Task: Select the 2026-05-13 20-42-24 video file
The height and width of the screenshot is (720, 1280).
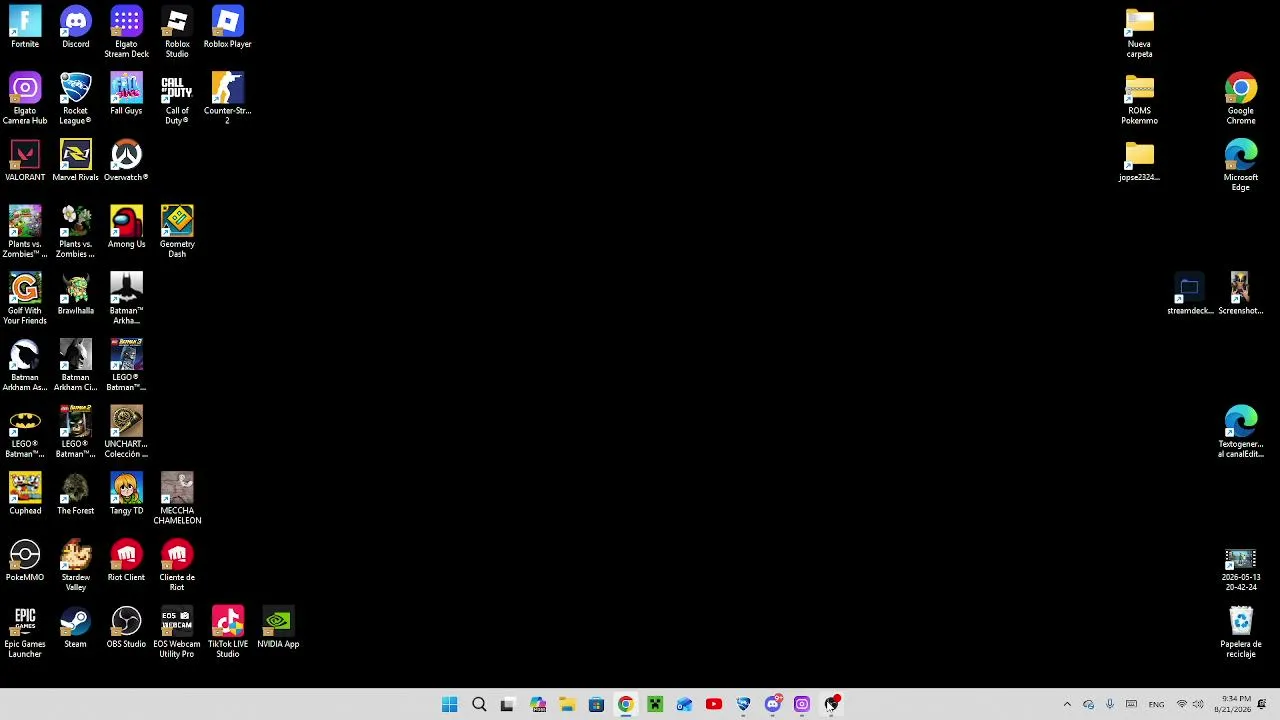Action: point(1240,570)
